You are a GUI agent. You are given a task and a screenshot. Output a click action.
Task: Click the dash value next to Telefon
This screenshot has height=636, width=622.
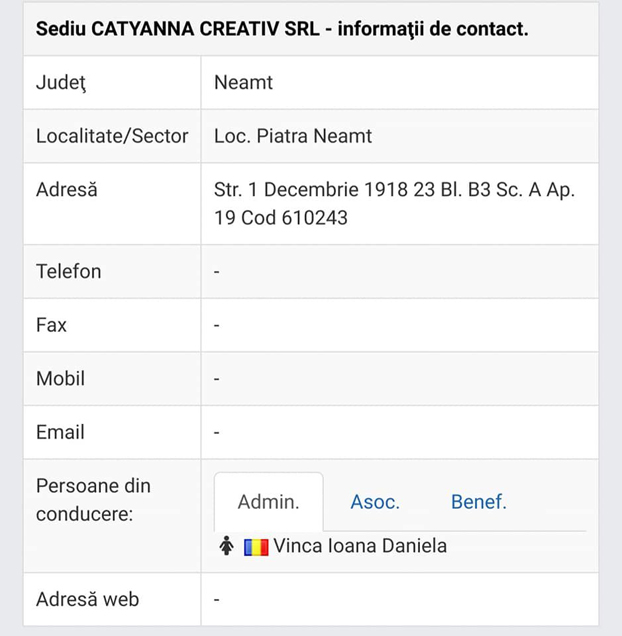(217, 272)
